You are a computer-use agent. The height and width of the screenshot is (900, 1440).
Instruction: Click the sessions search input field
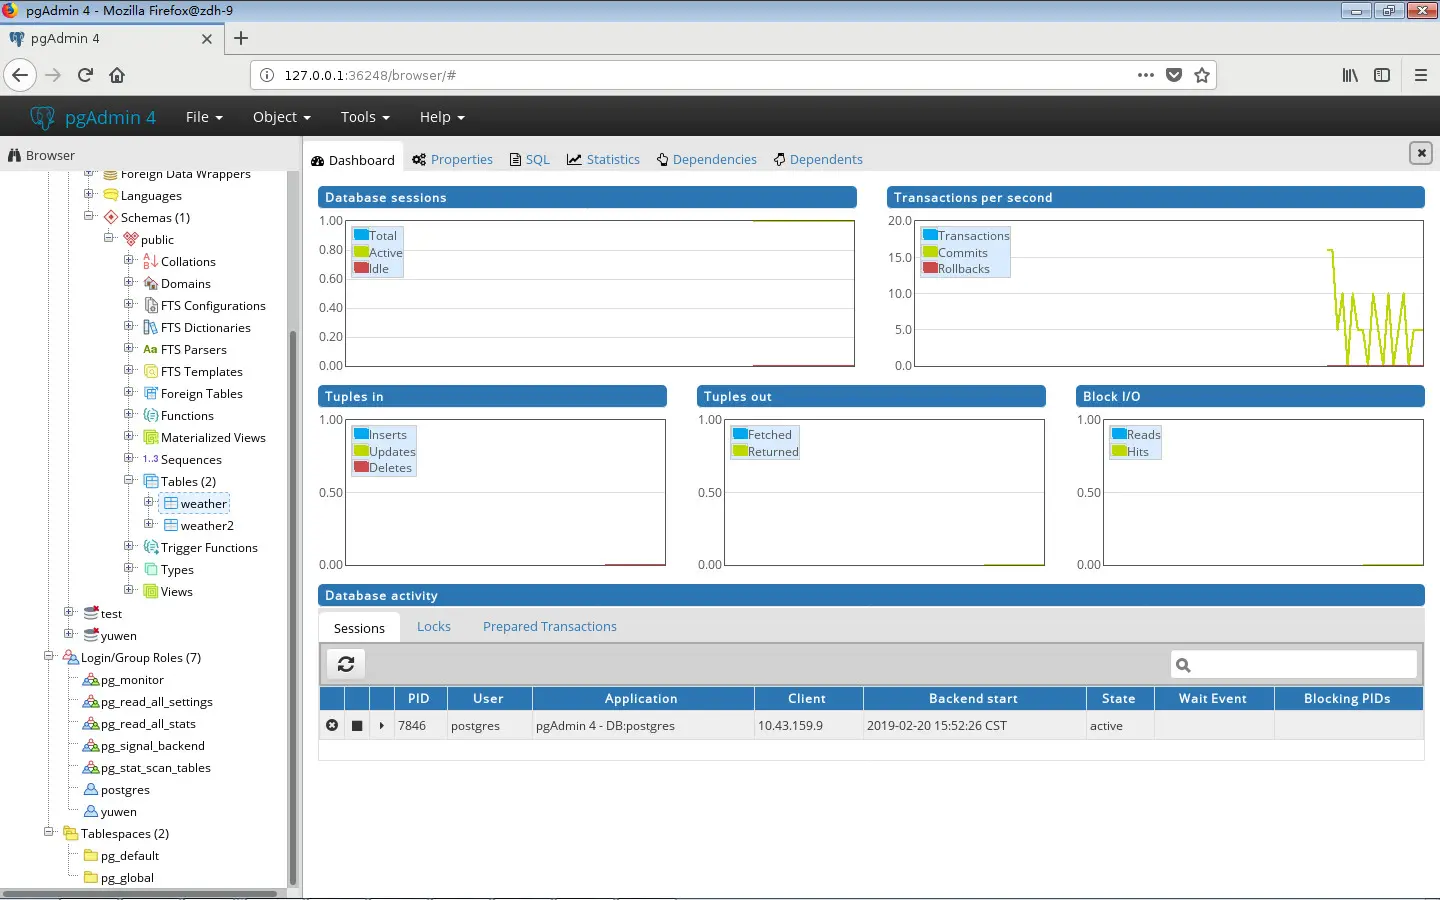[1294, 664]
